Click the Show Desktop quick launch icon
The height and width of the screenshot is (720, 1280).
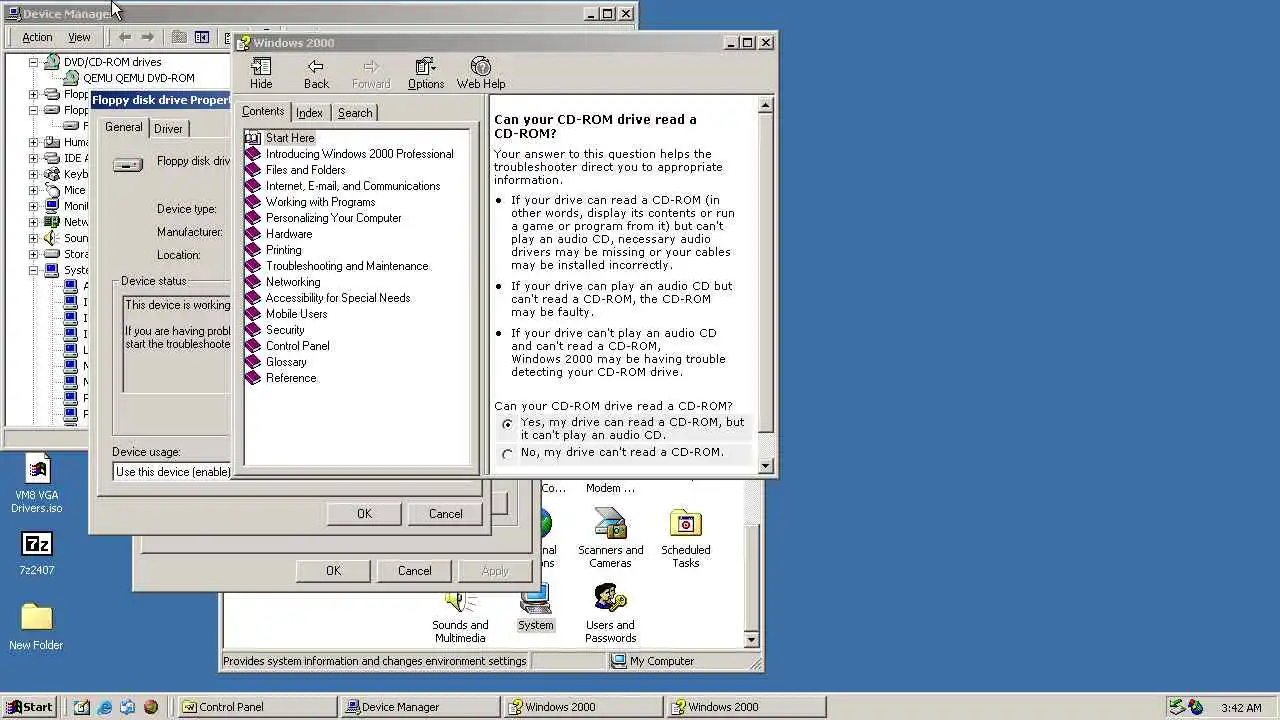(x=81, y=707)
